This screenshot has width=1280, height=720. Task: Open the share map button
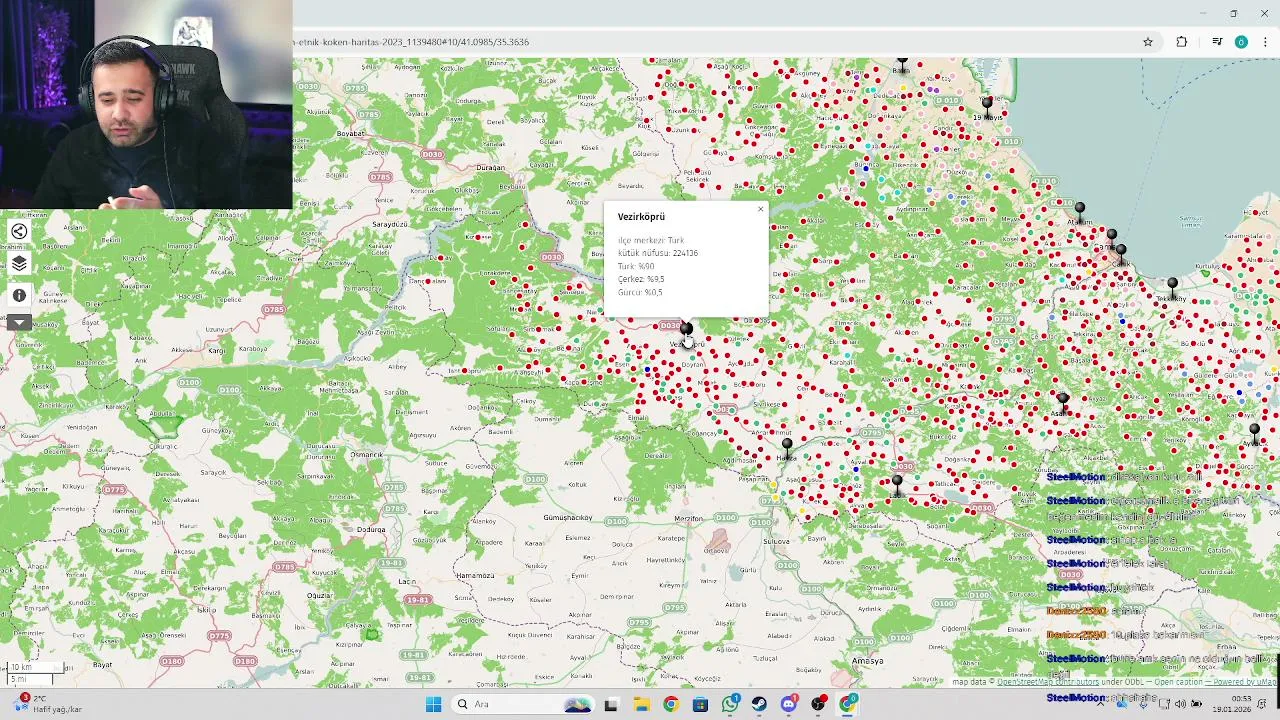click(19, 231)
